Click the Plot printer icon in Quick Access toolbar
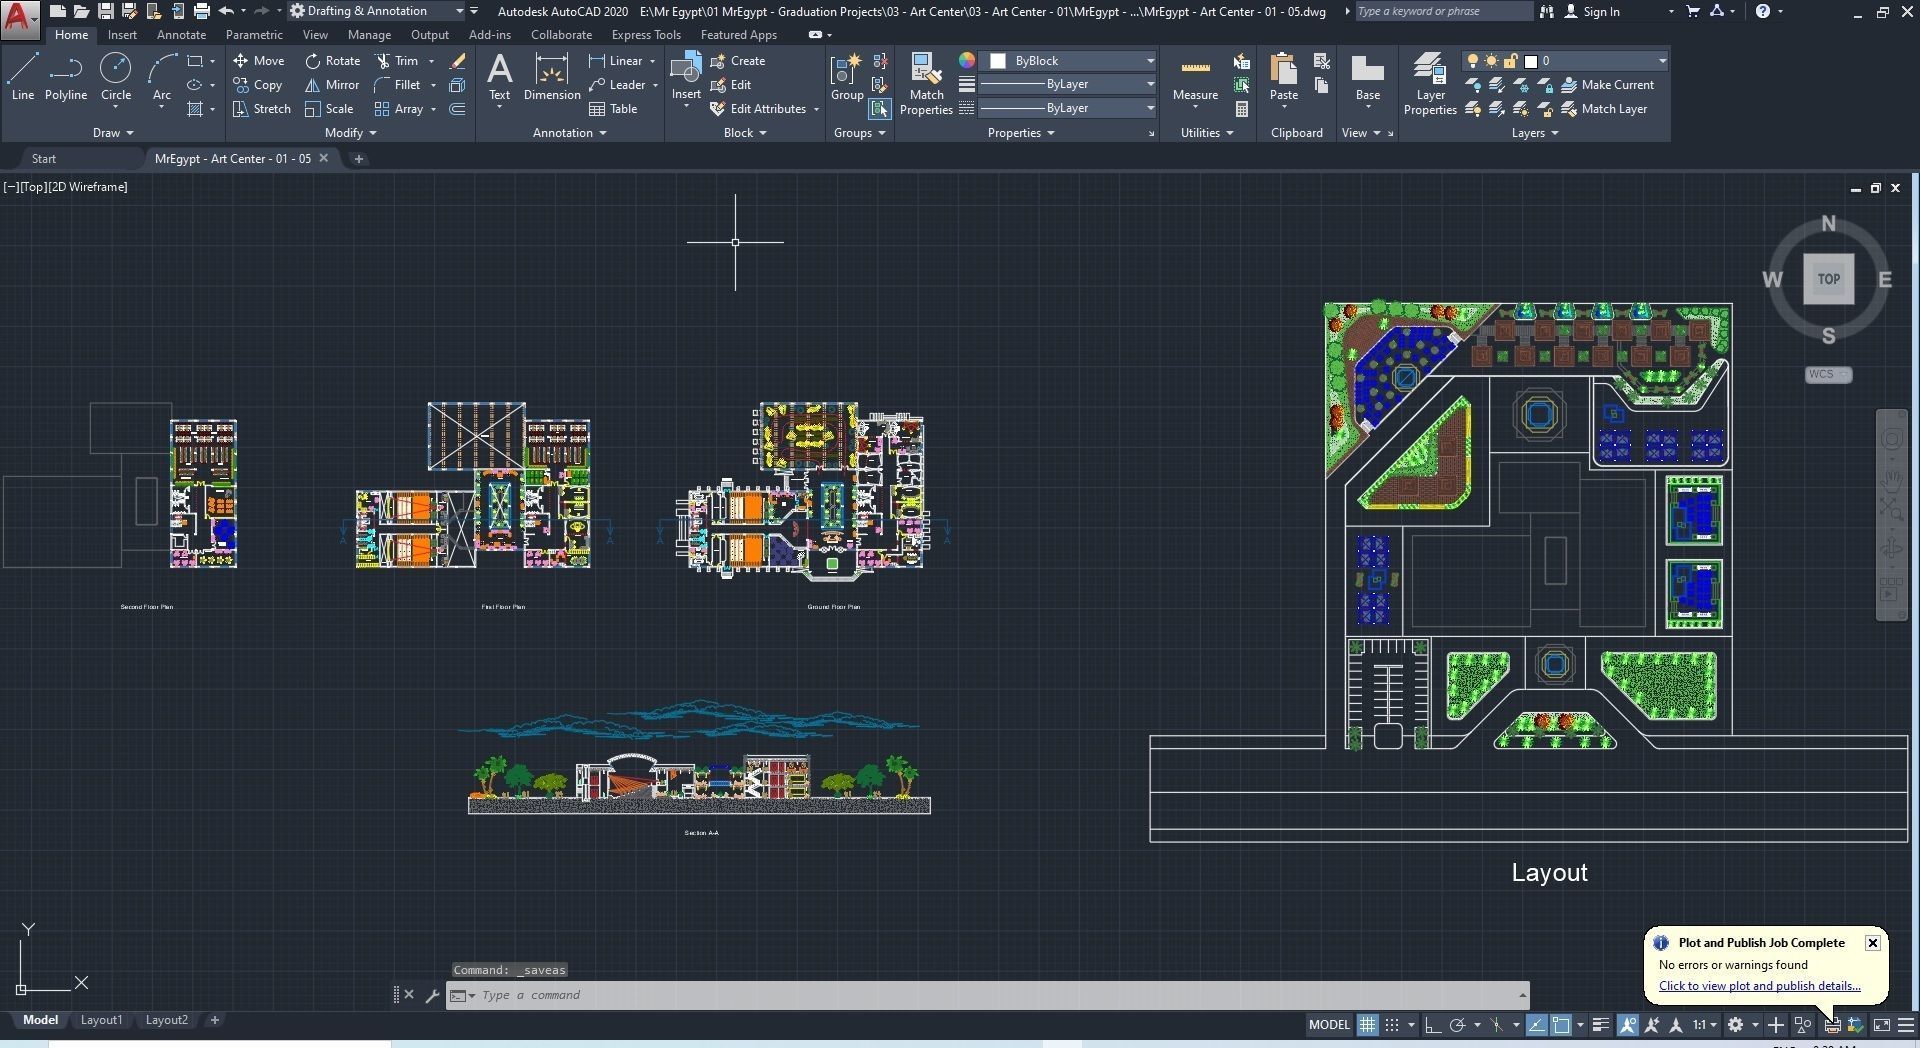The width and height of the screenshot is (1920, 1048). tap(201, 11)
